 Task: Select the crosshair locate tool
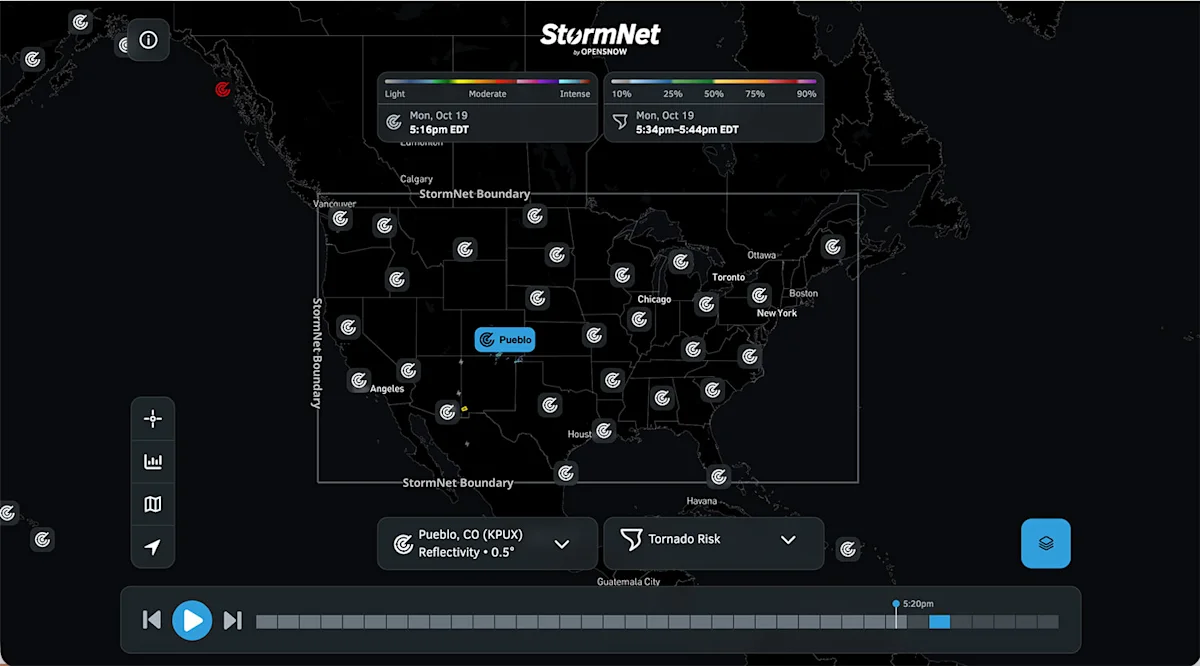(x=153, y=419)
